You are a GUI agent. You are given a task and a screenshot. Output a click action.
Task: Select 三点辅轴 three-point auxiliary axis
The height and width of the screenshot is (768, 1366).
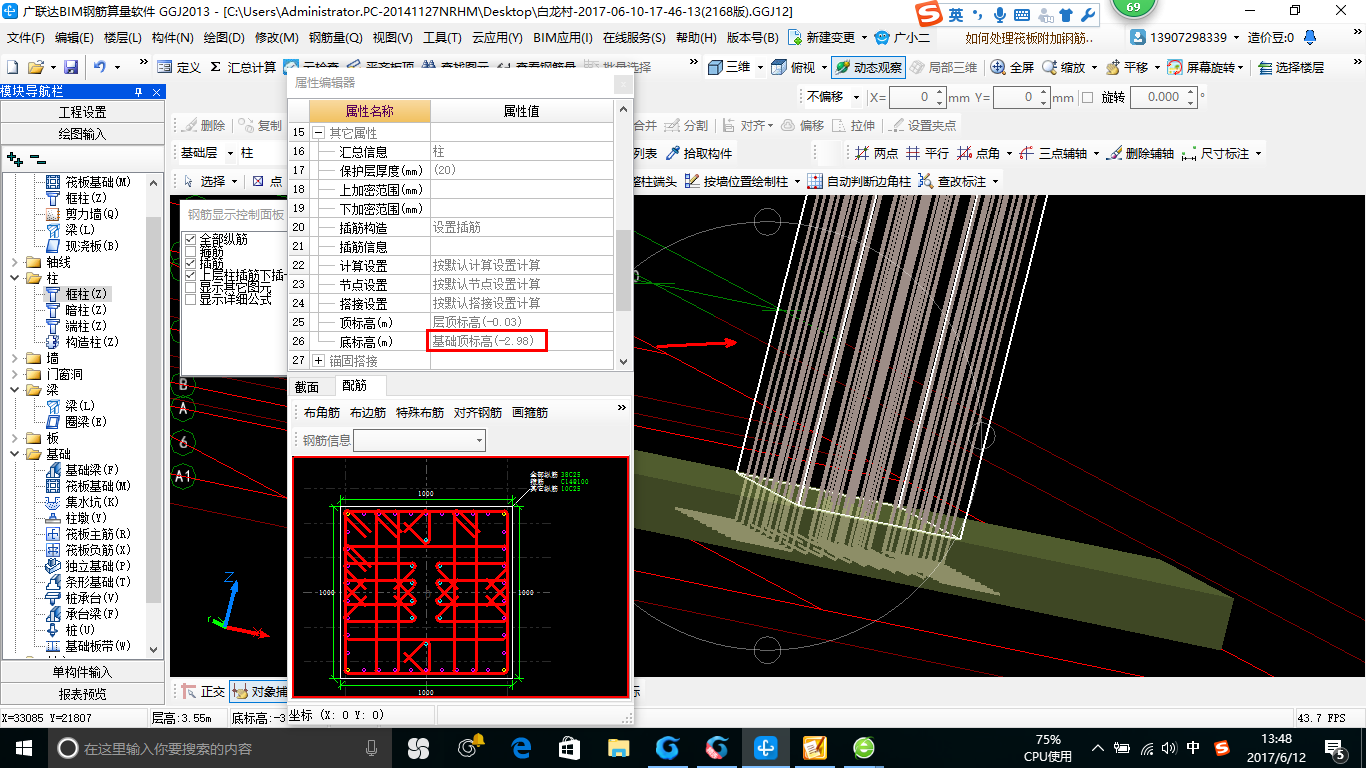point(1052,153)
